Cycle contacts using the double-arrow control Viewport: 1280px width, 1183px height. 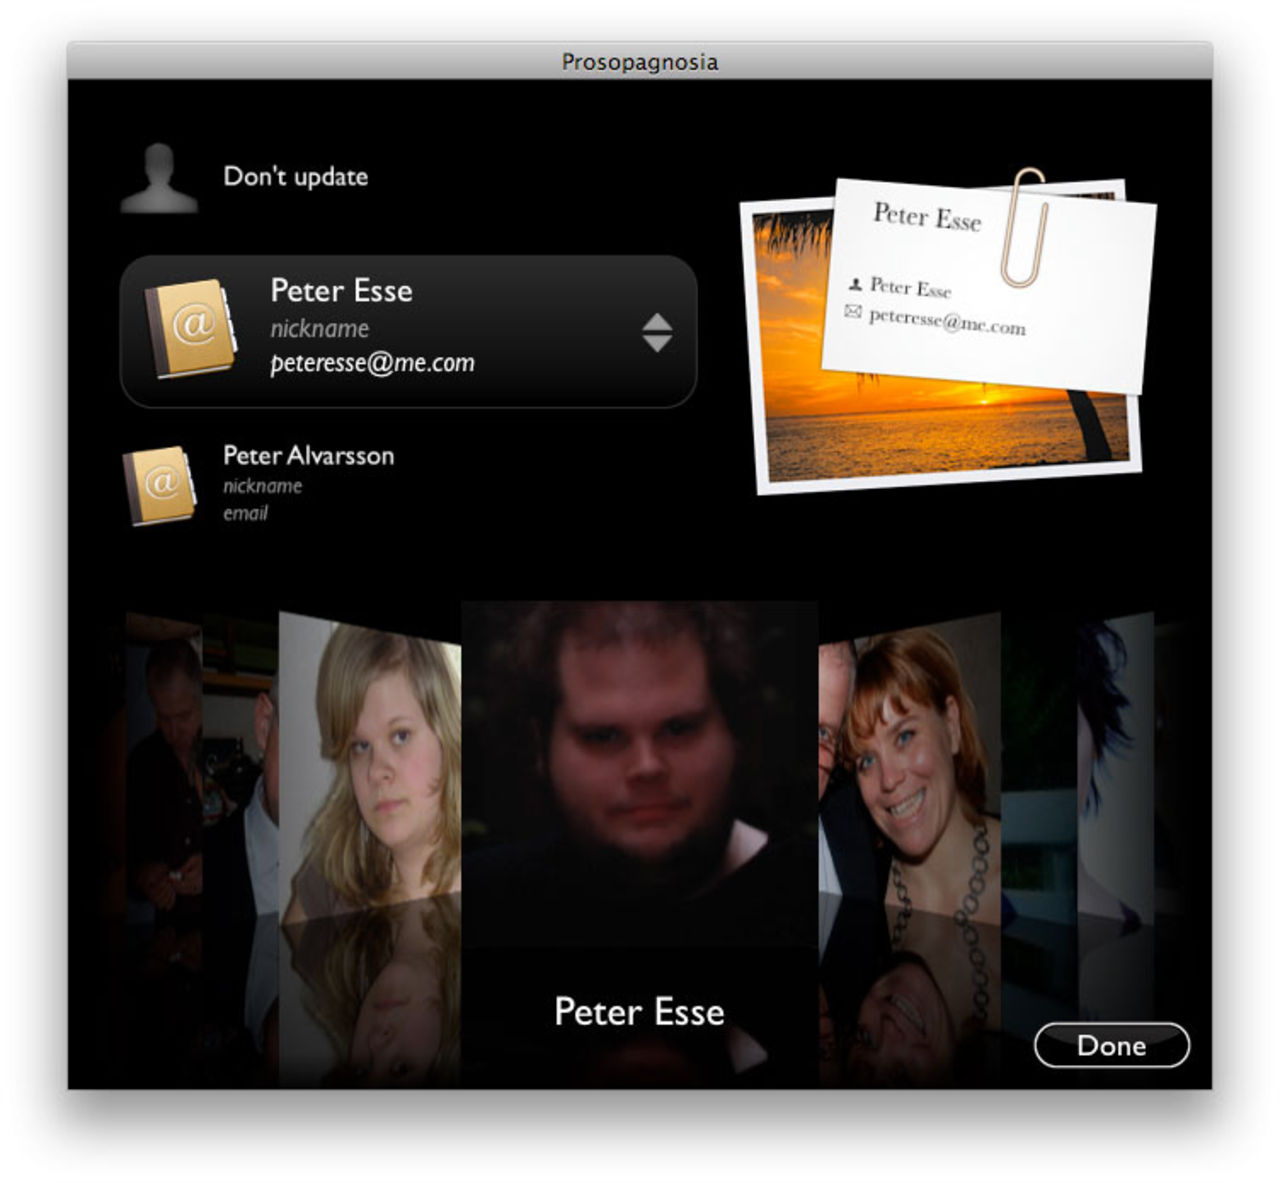click(x=657, y=331)
